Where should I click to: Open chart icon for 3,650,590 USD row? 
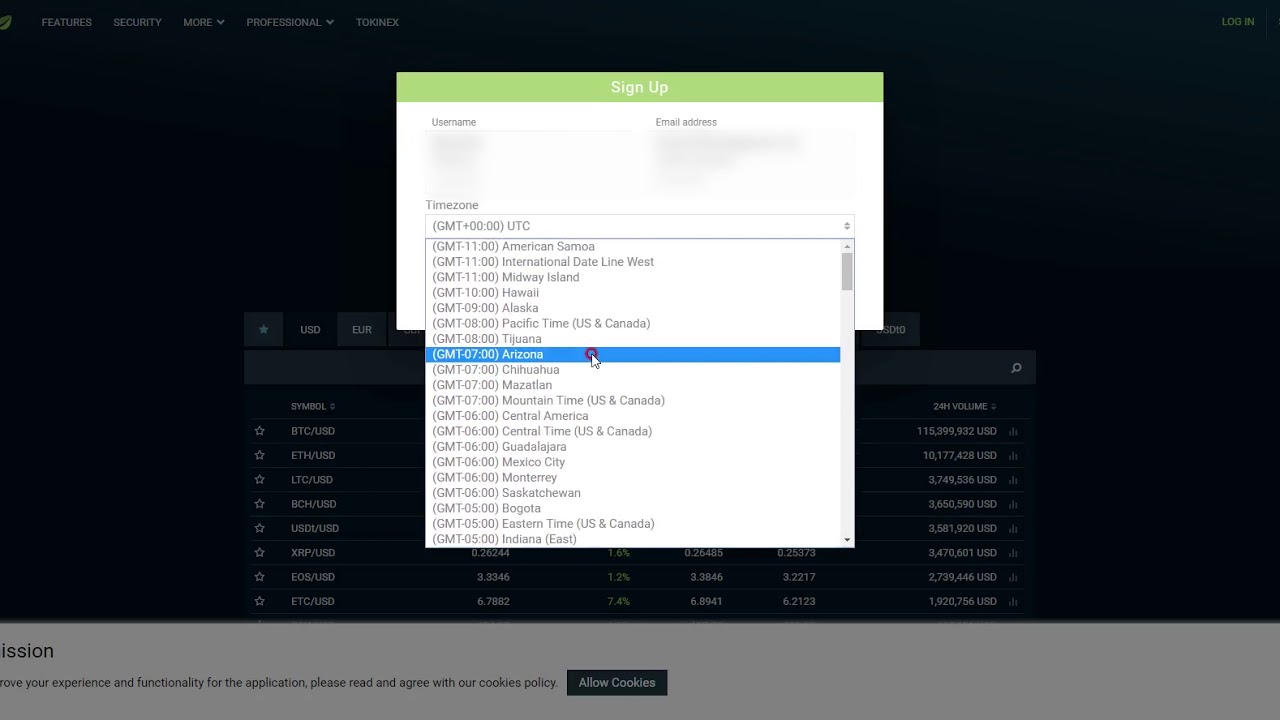point(1013,504)
